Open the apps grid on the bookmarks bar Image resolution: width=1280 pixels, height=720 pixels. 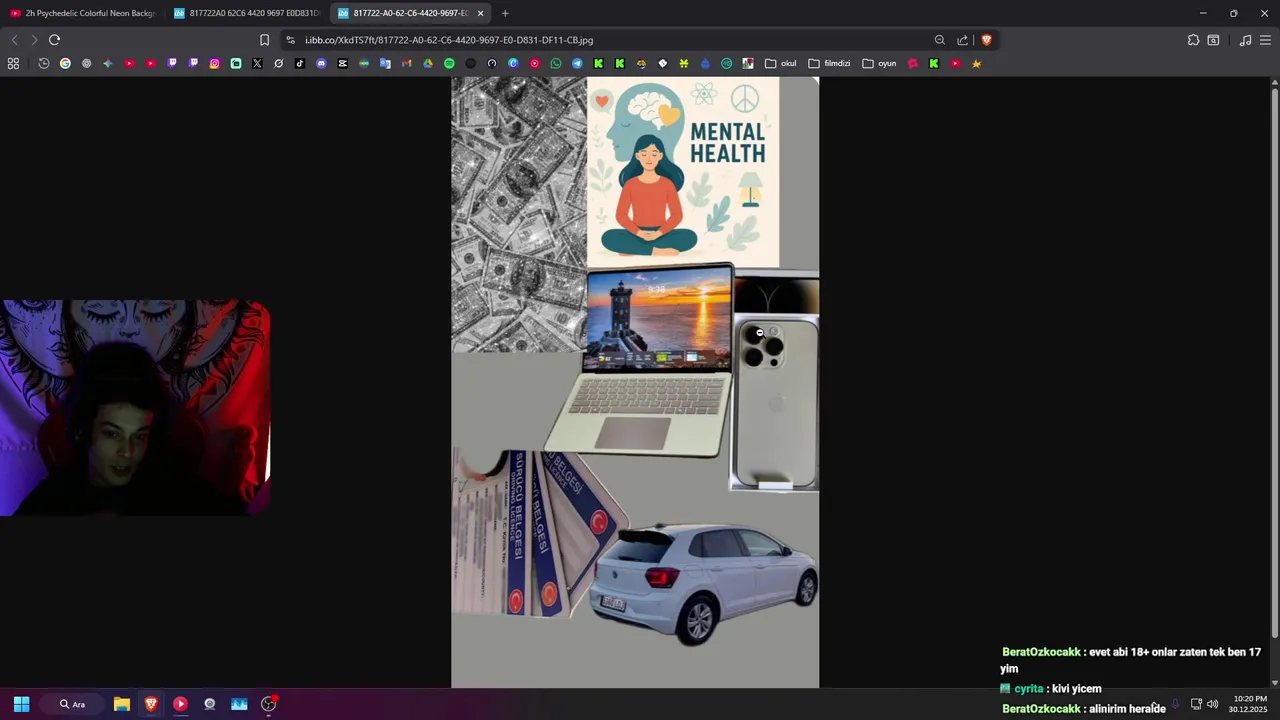point(13,63)
